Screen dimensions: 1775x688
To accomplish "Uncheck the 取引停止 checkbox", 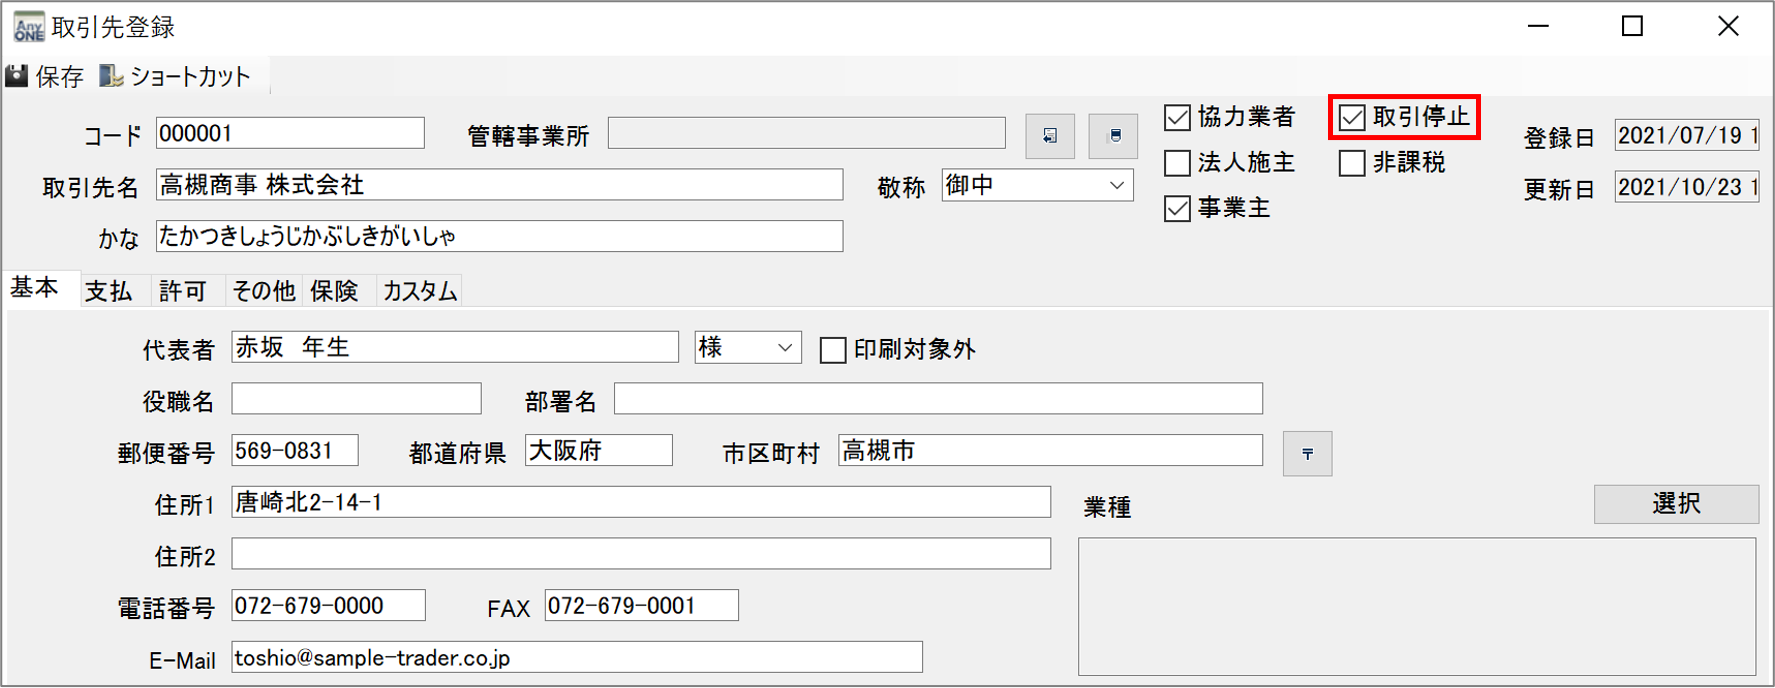I will 1352,118.
